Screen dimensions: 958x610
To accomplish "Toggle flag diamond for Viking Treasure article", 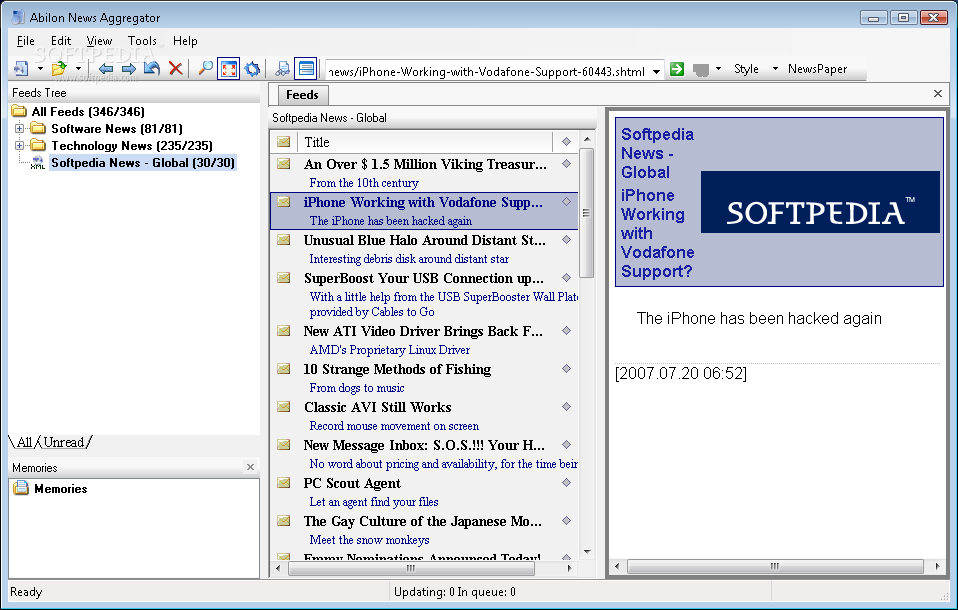I will 566,163.
